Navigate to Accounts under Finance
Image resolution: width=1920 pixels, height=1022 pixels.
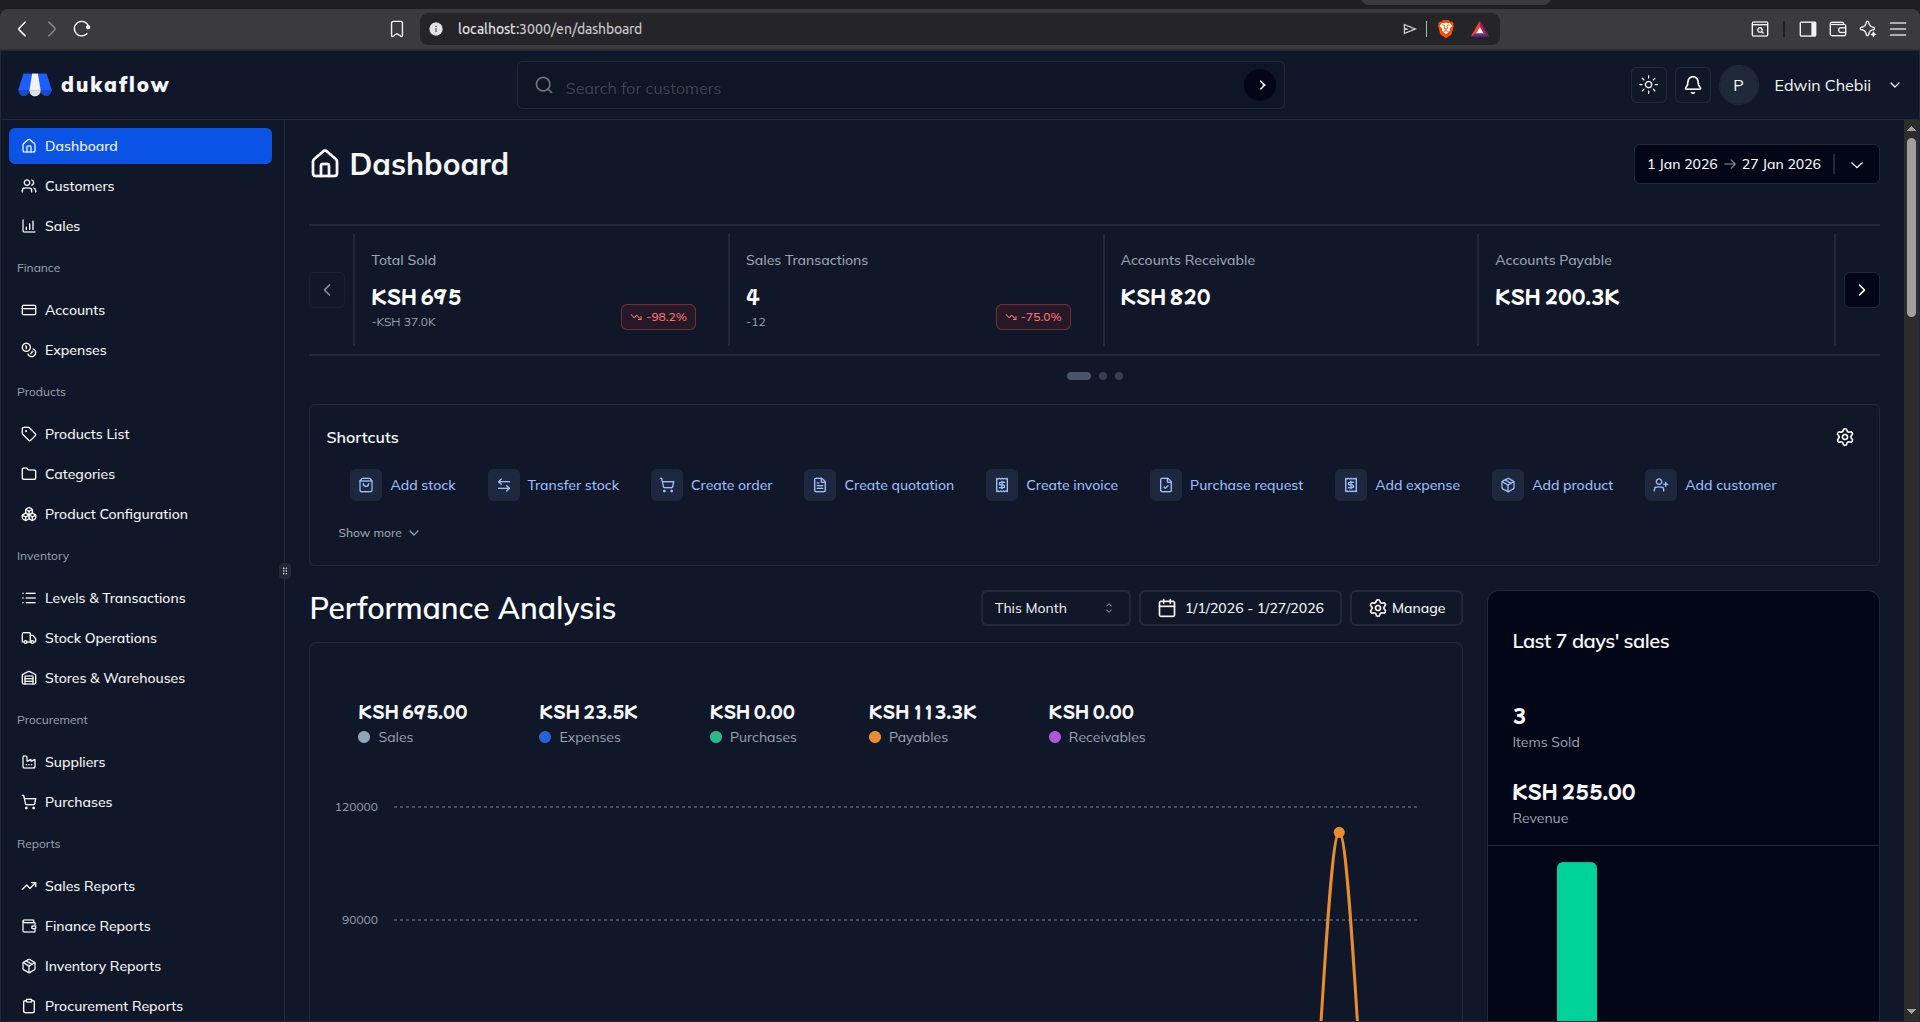(x=141, y=310)
